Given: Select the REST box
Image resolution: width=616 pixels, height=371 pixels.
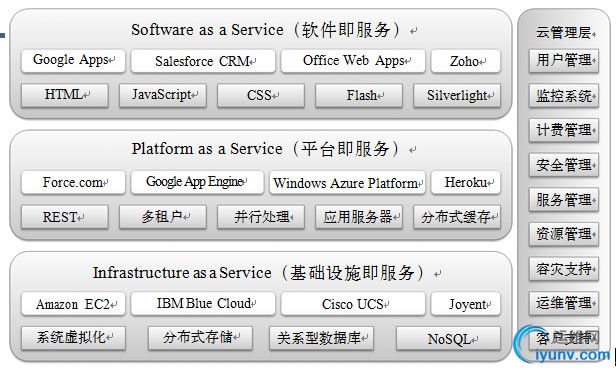Looking at the screenshot, I should coord(65,217).
